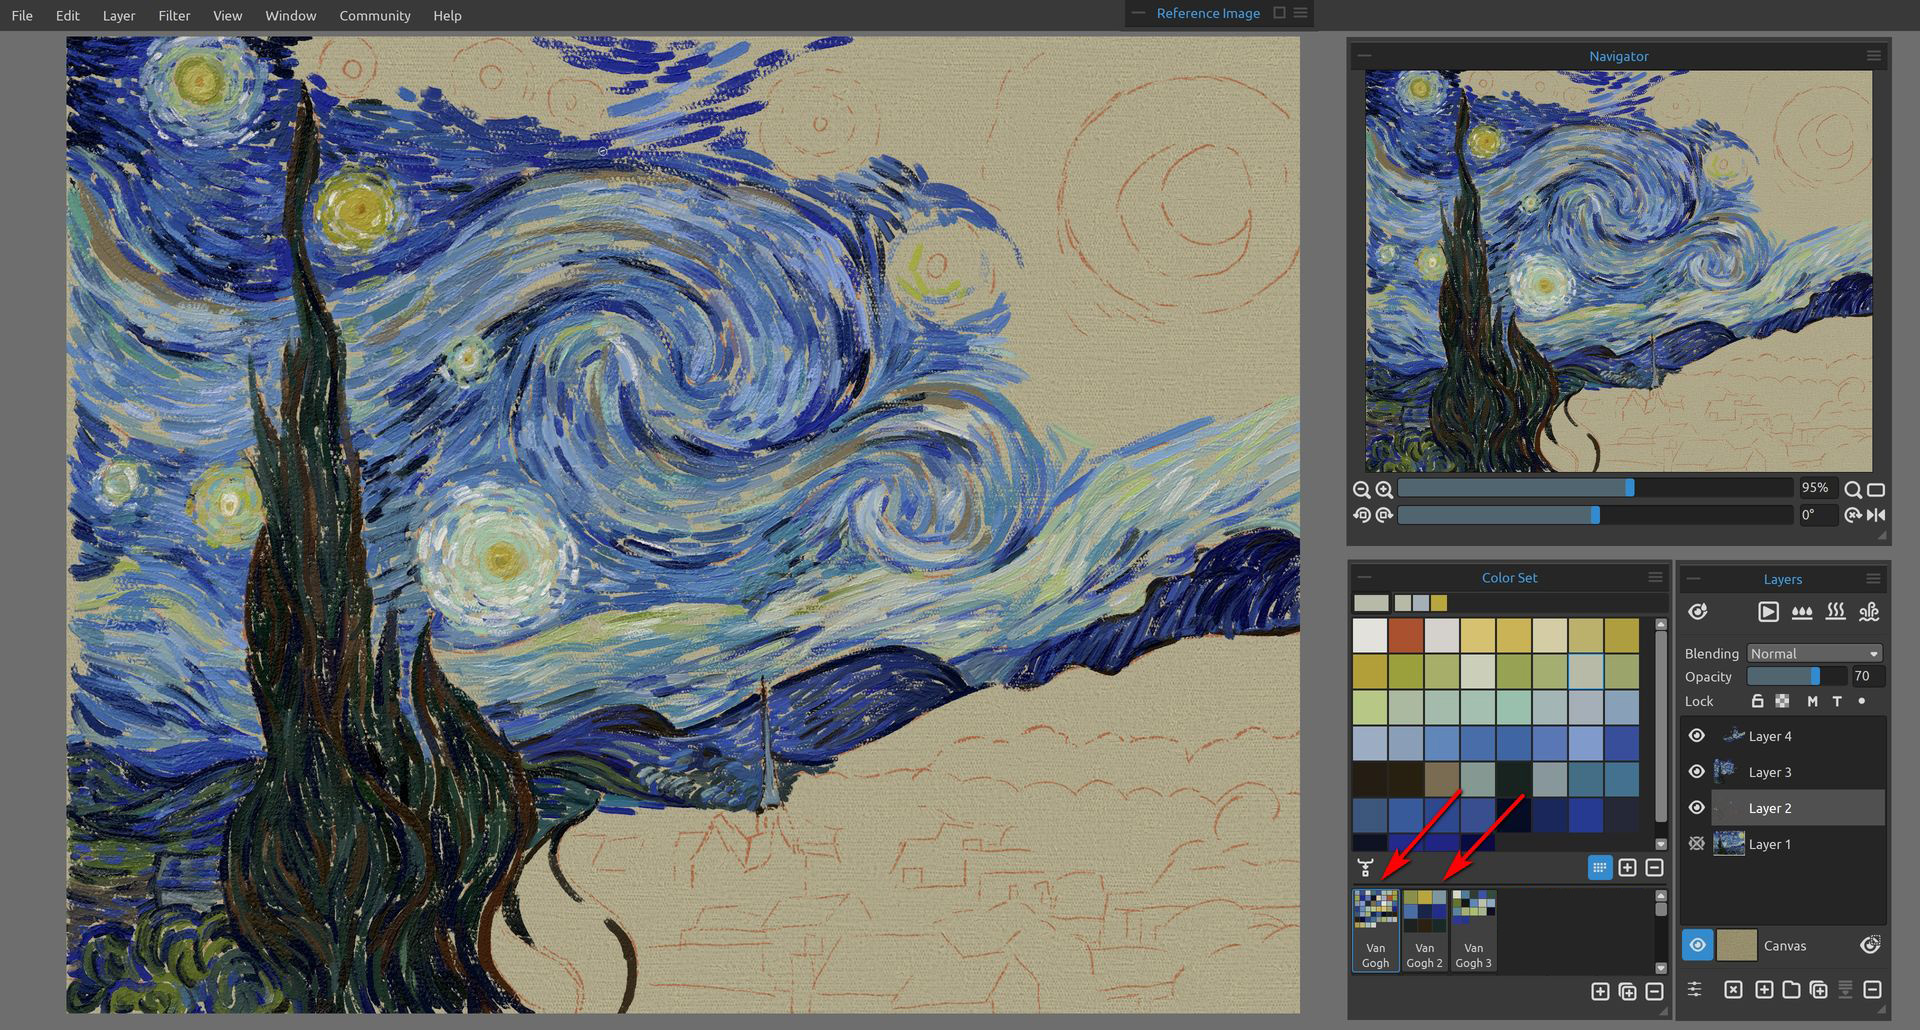Adjust the layer Opacity slider
Screen dimensions: 1920x1030
1797,677
